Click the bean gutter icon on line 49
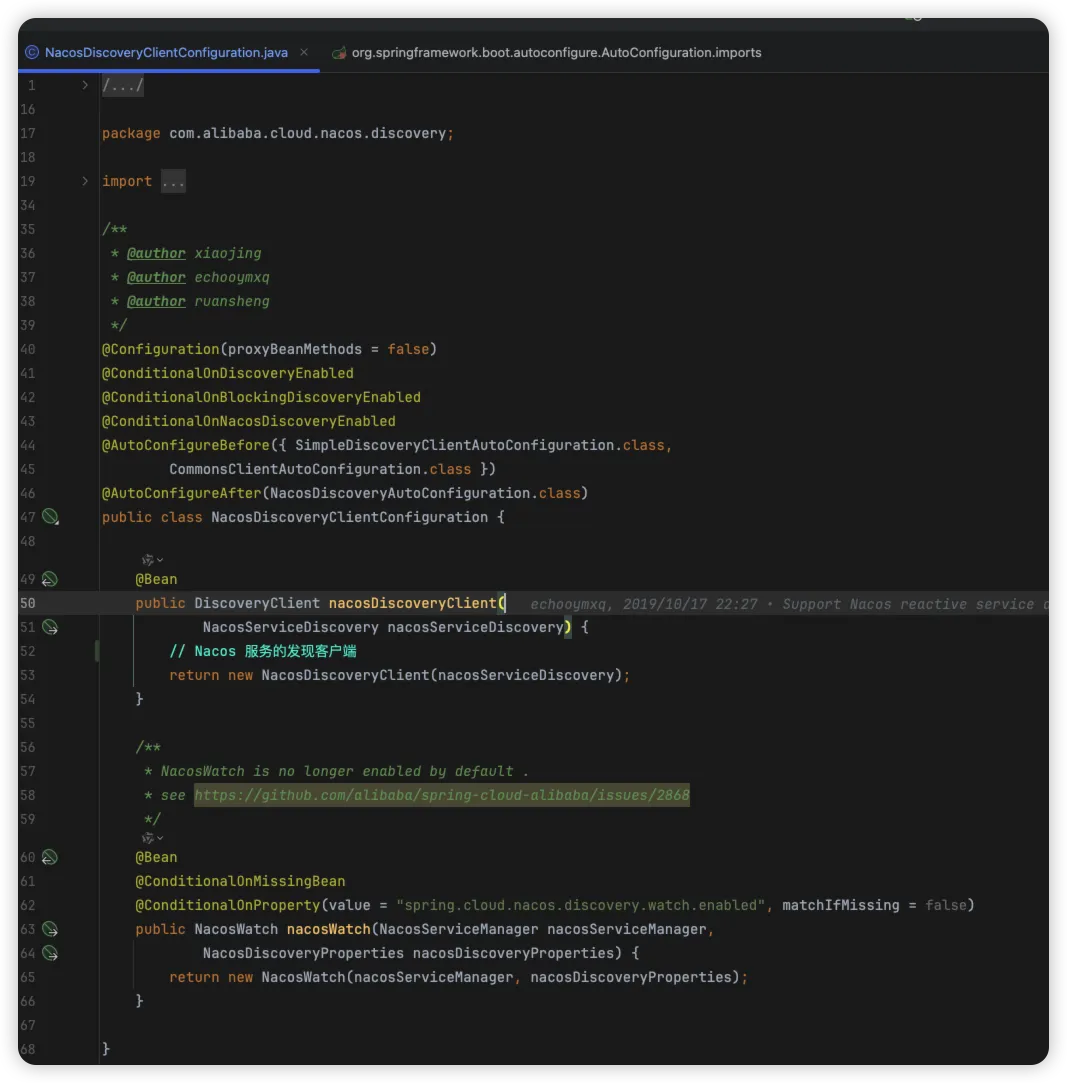Image resolution: width=1067 pixels, height=1083 pixels. [x=50, y=579]
